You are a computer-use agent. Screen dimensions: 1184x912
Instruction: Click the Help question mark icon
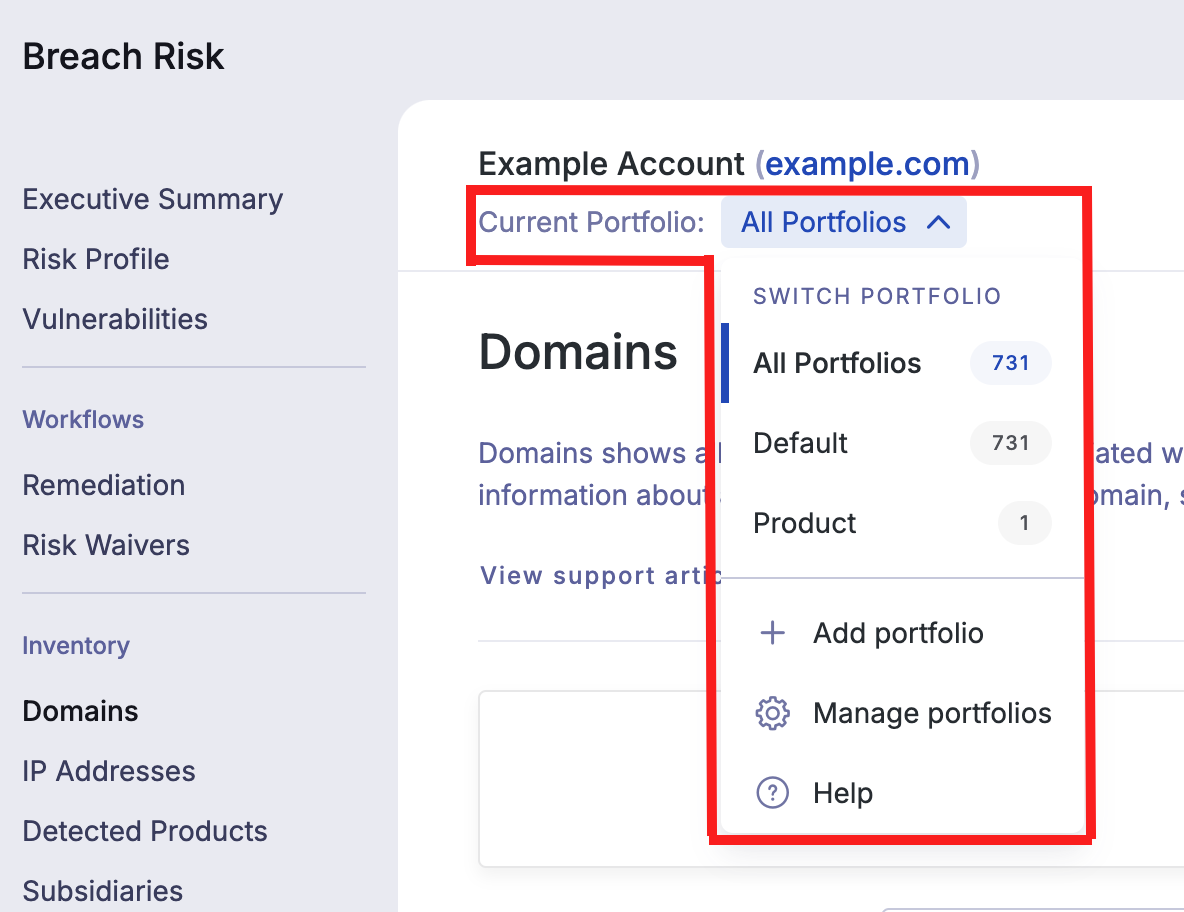[x=772, y=792]
